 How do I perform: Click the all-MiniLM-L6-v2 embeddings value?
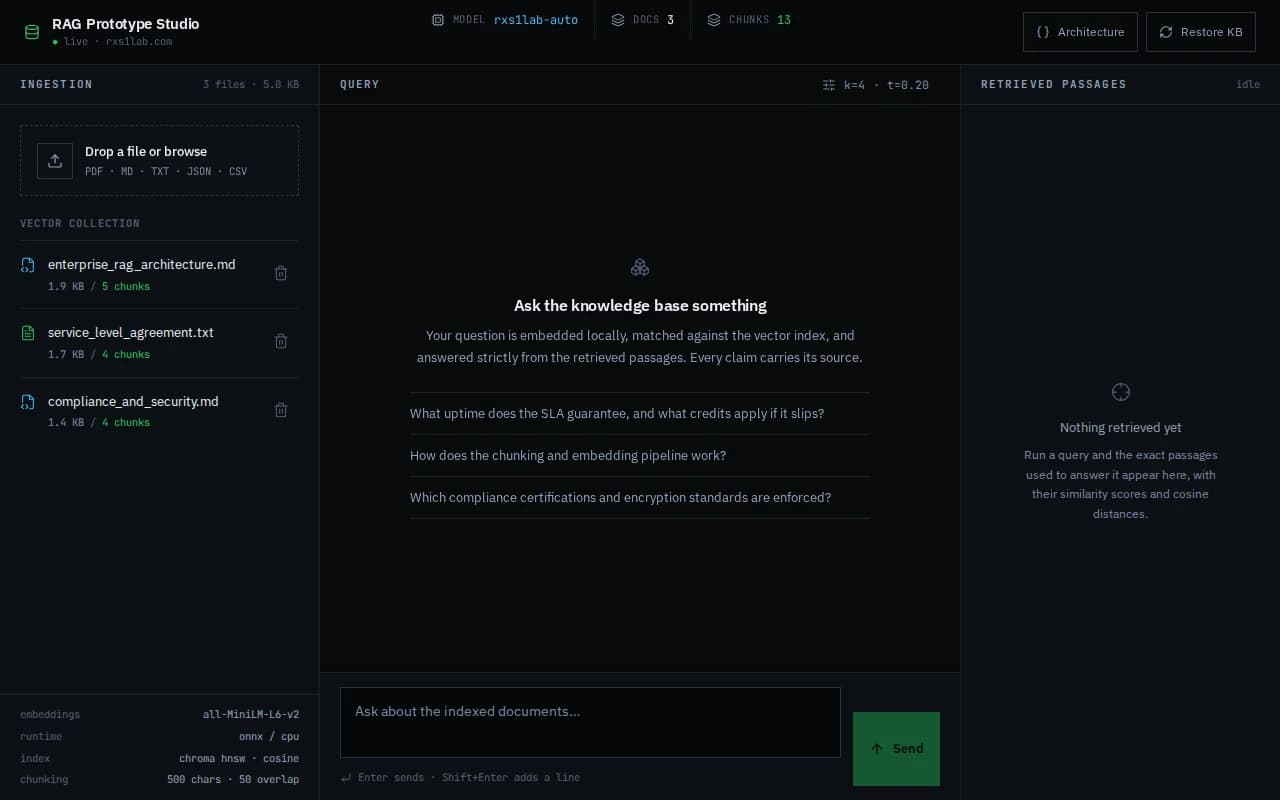(251, 715)
